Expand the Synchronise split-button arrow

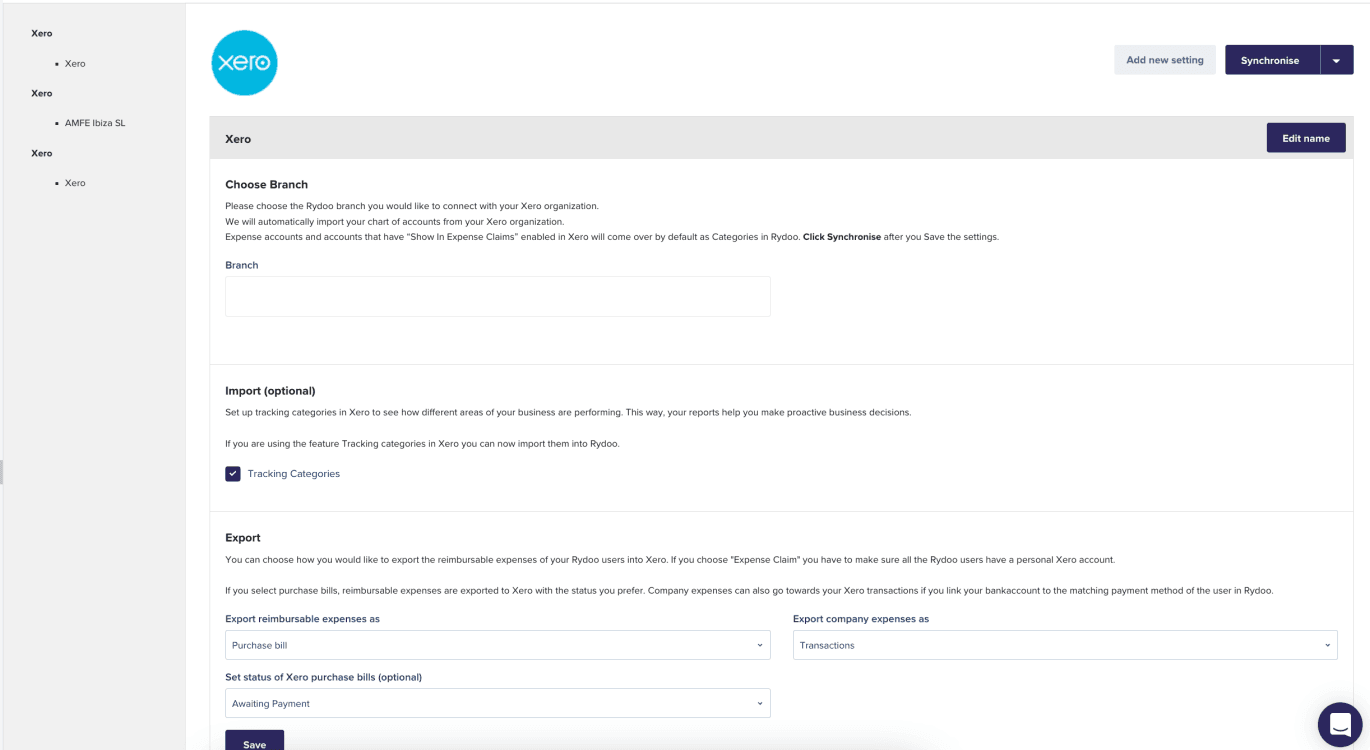(1337, 61)
